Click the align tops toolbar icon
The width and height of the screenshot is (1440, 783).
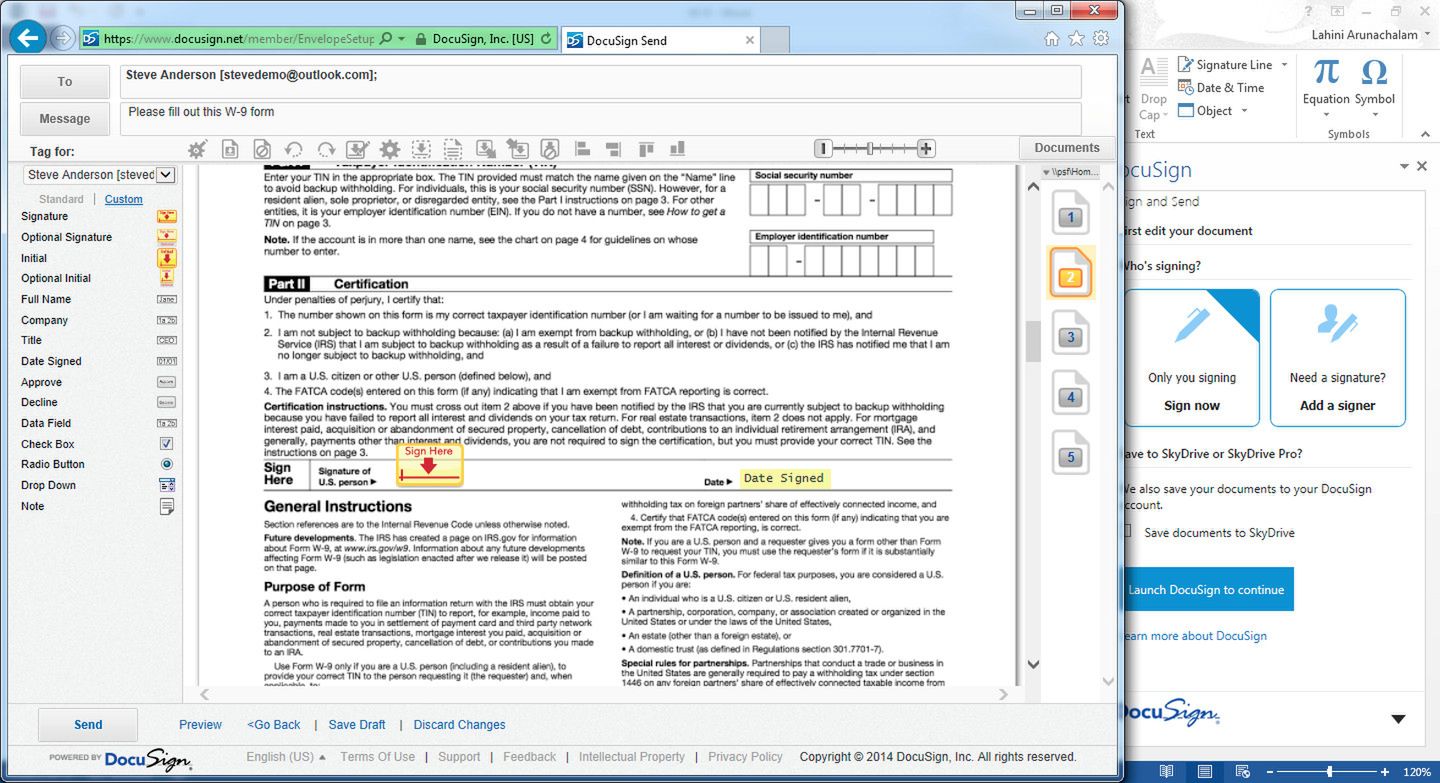click(x=646, y=149)
